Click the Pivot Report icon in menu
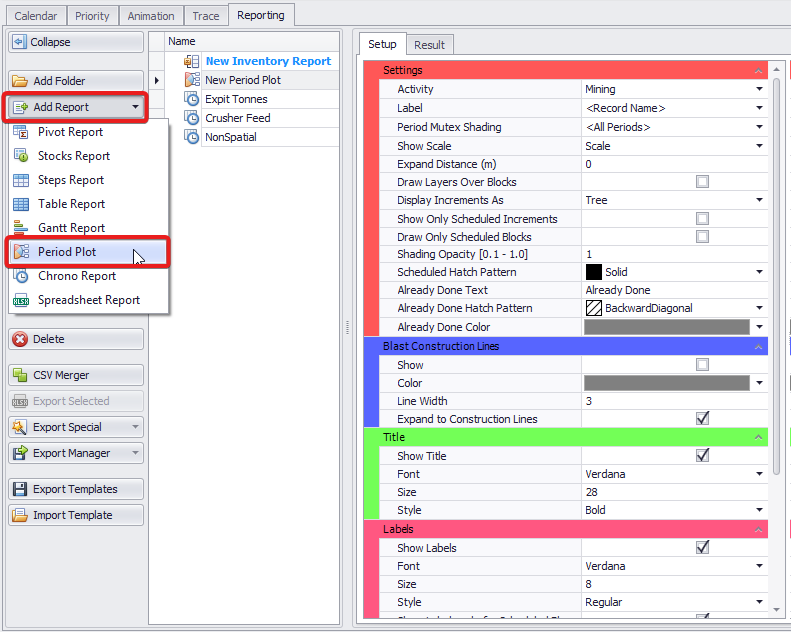792x632 pixels. click(x=21, y=132)
